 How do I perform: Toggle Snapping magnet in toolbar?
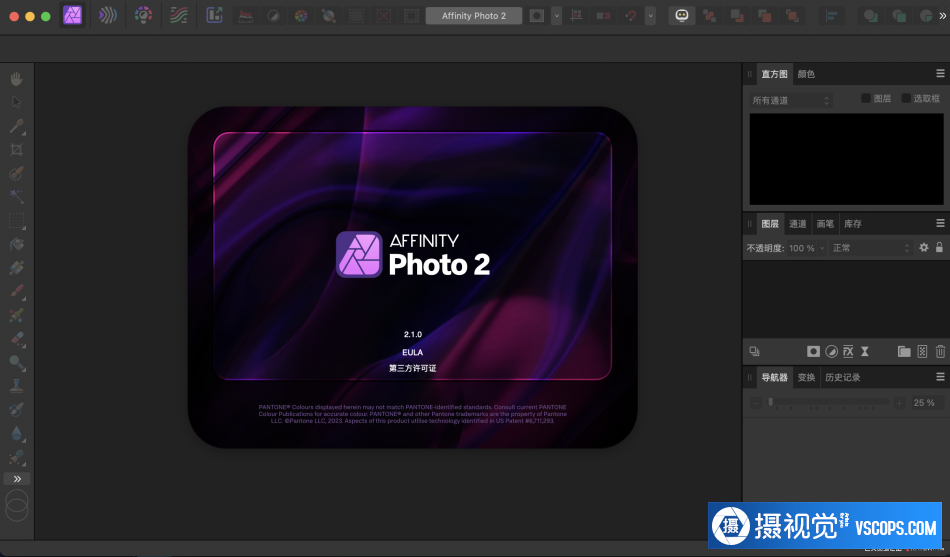click(x=631, y=16)
